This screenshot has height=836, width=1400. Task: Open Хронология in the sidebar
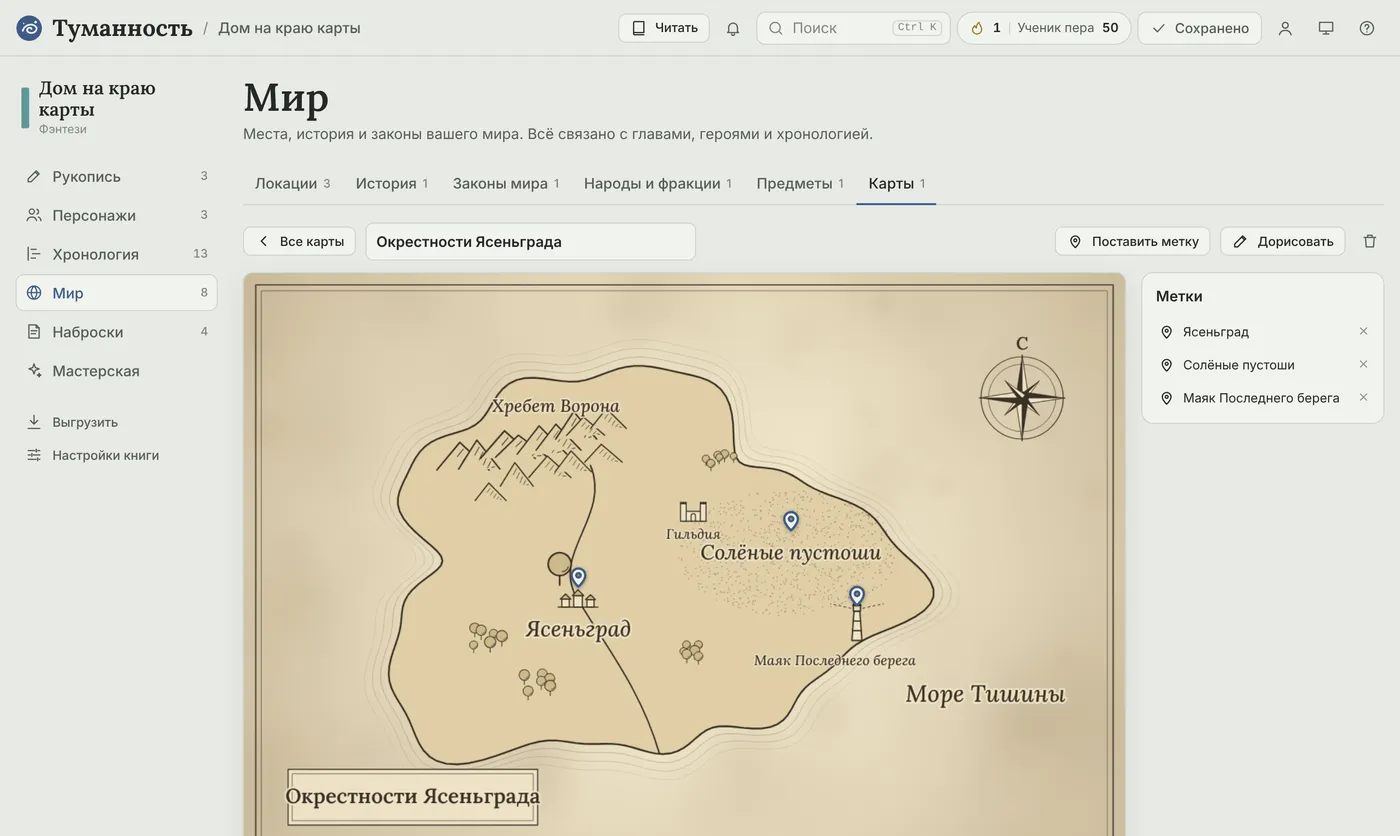click(116, 254)
